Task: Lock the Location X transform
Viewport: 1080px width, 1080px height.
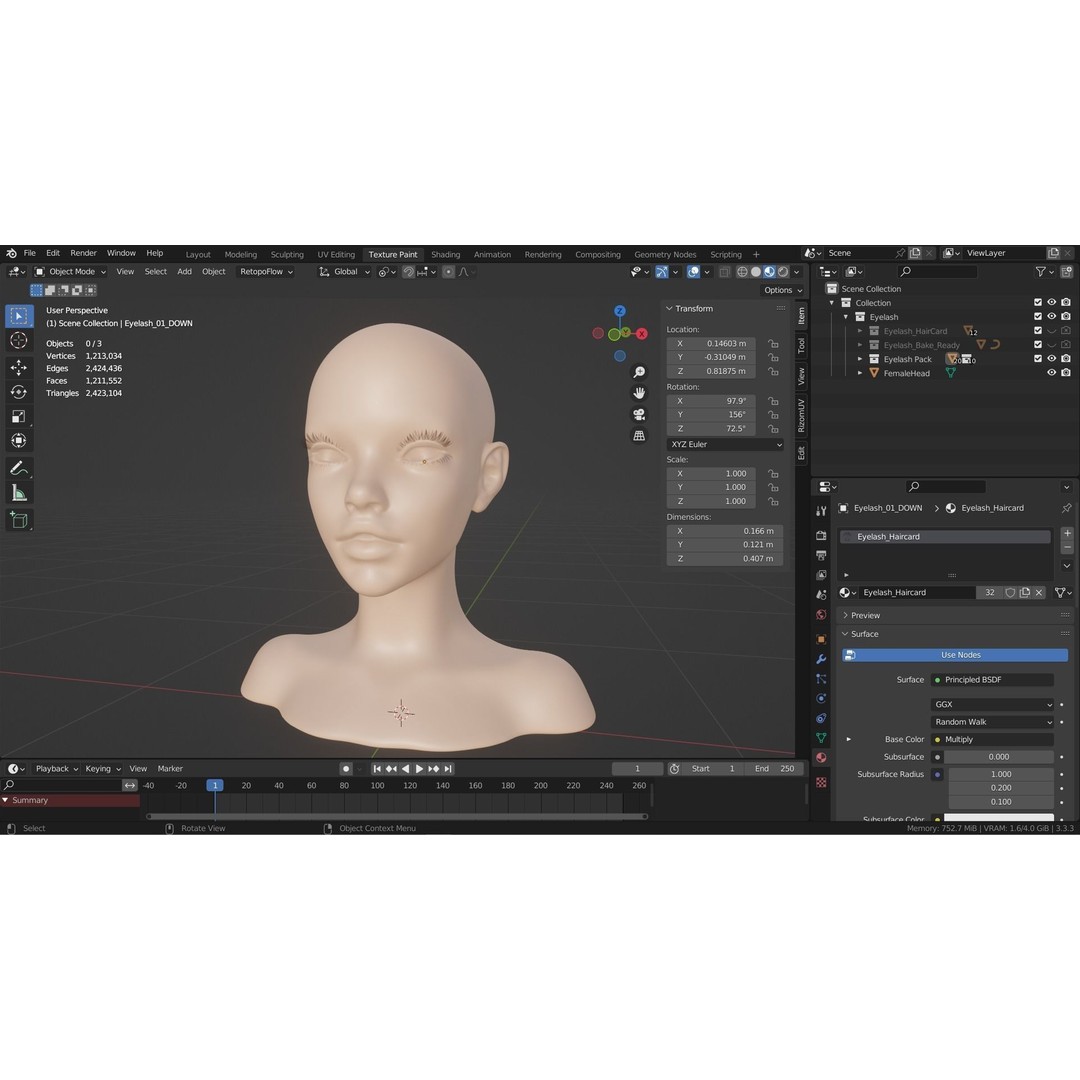Action: point(773,344)
